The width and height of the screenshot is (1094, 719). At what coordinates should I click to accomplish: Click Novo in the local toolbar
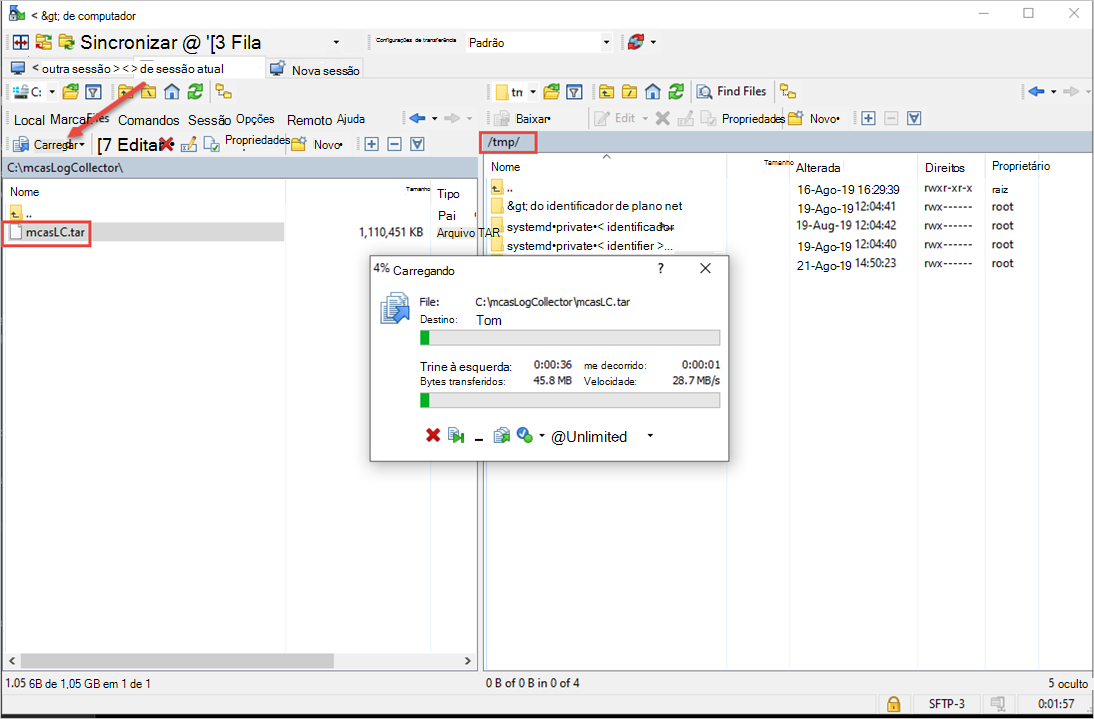[317, 144]
